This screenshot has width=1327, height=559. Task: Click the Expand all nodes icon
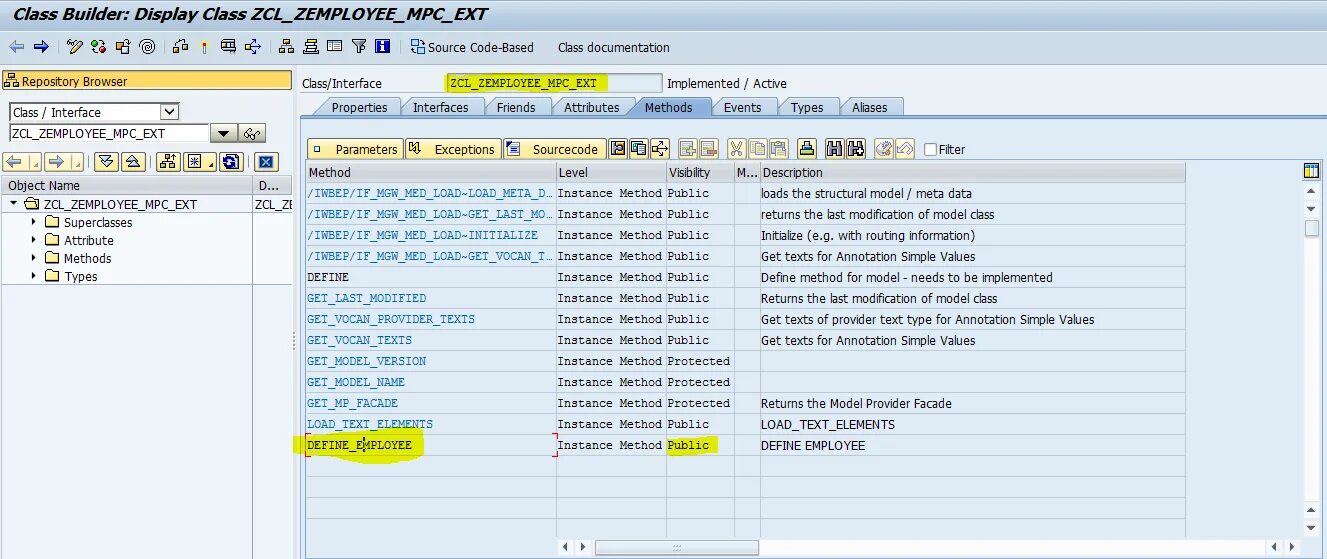(106, 162)
